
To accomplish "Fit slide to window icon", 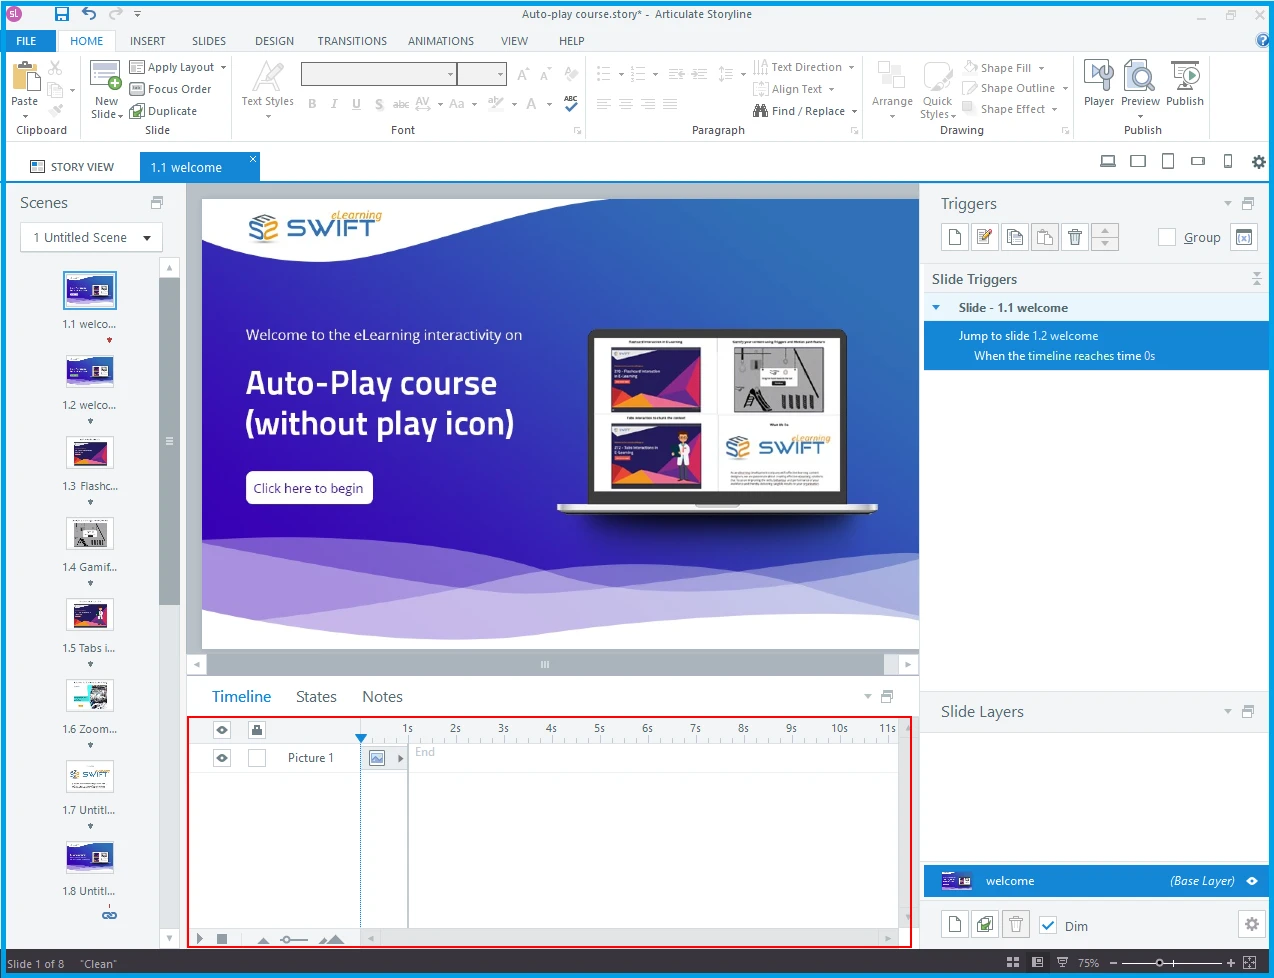I will (1249, 963).
